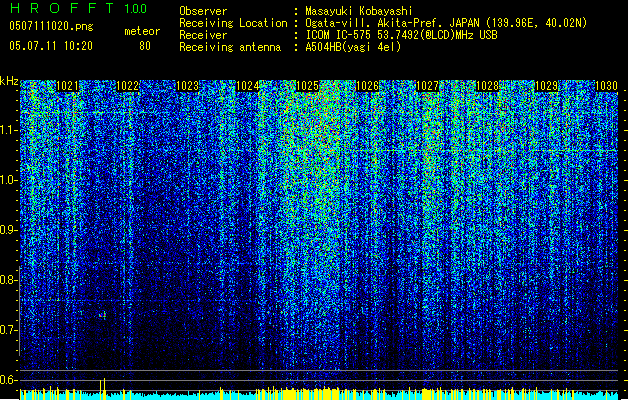Click the Receiving antenna label
Screen dimensions: 629x400
point(230,47)
